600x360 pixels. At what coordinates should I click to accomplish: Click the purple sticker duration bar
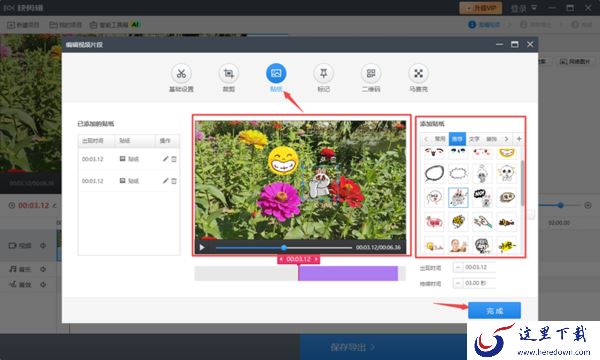[348, 274]
